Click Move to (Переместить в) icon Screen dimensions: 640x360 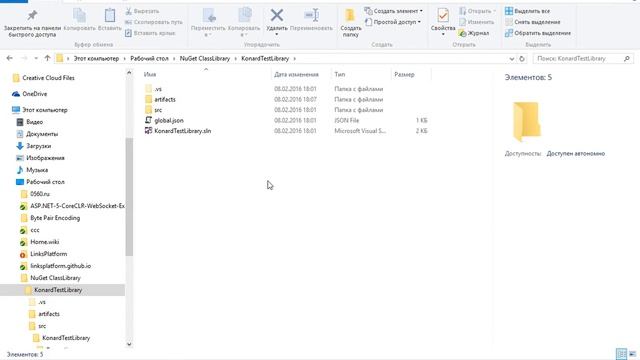209,16
